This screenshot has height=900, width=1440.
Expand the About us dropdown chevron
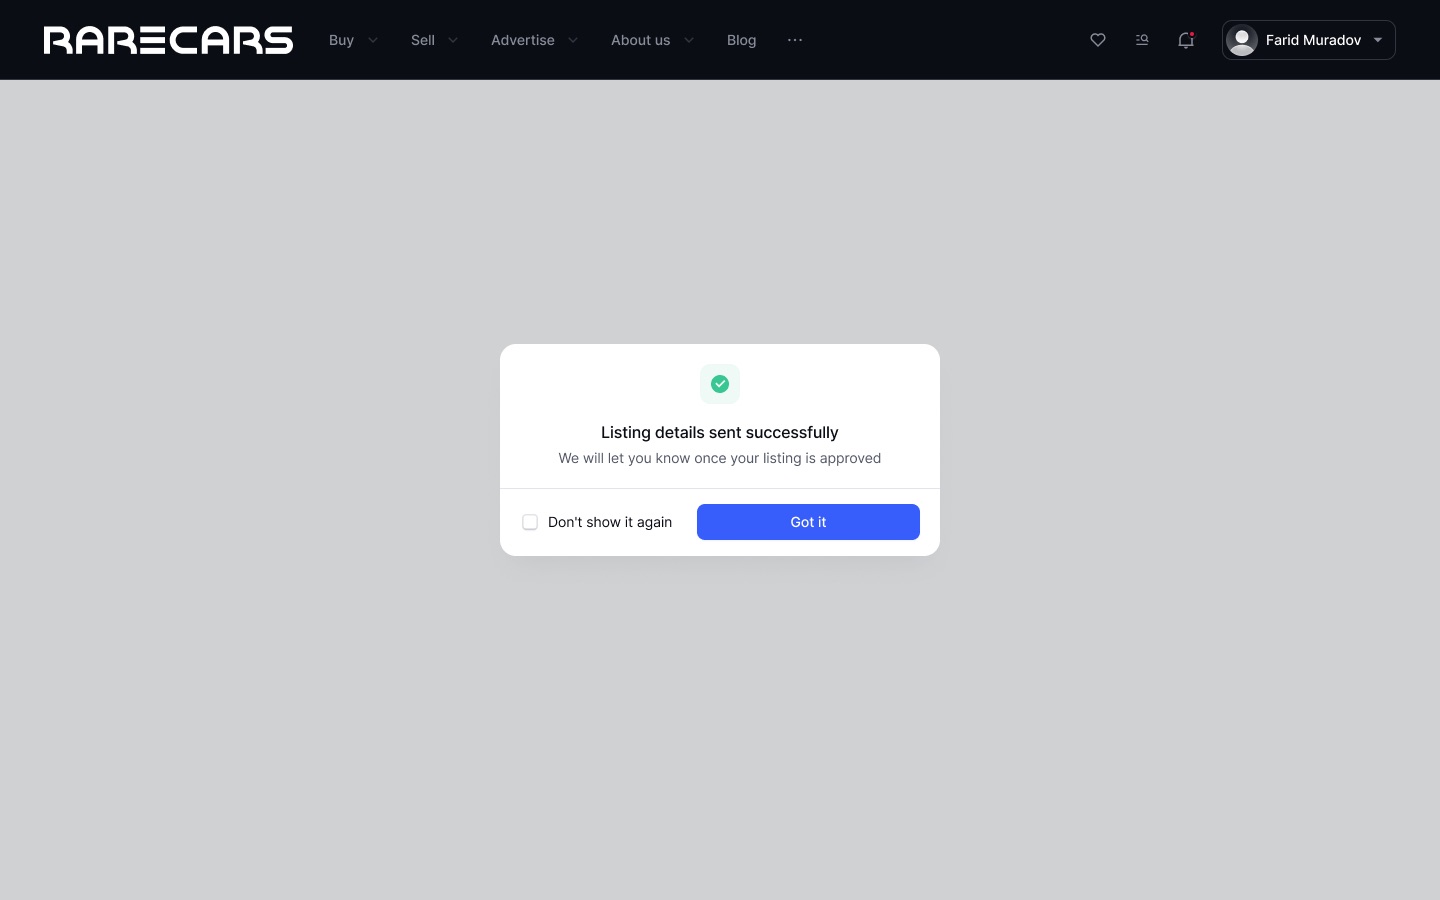tap(689, 40)
